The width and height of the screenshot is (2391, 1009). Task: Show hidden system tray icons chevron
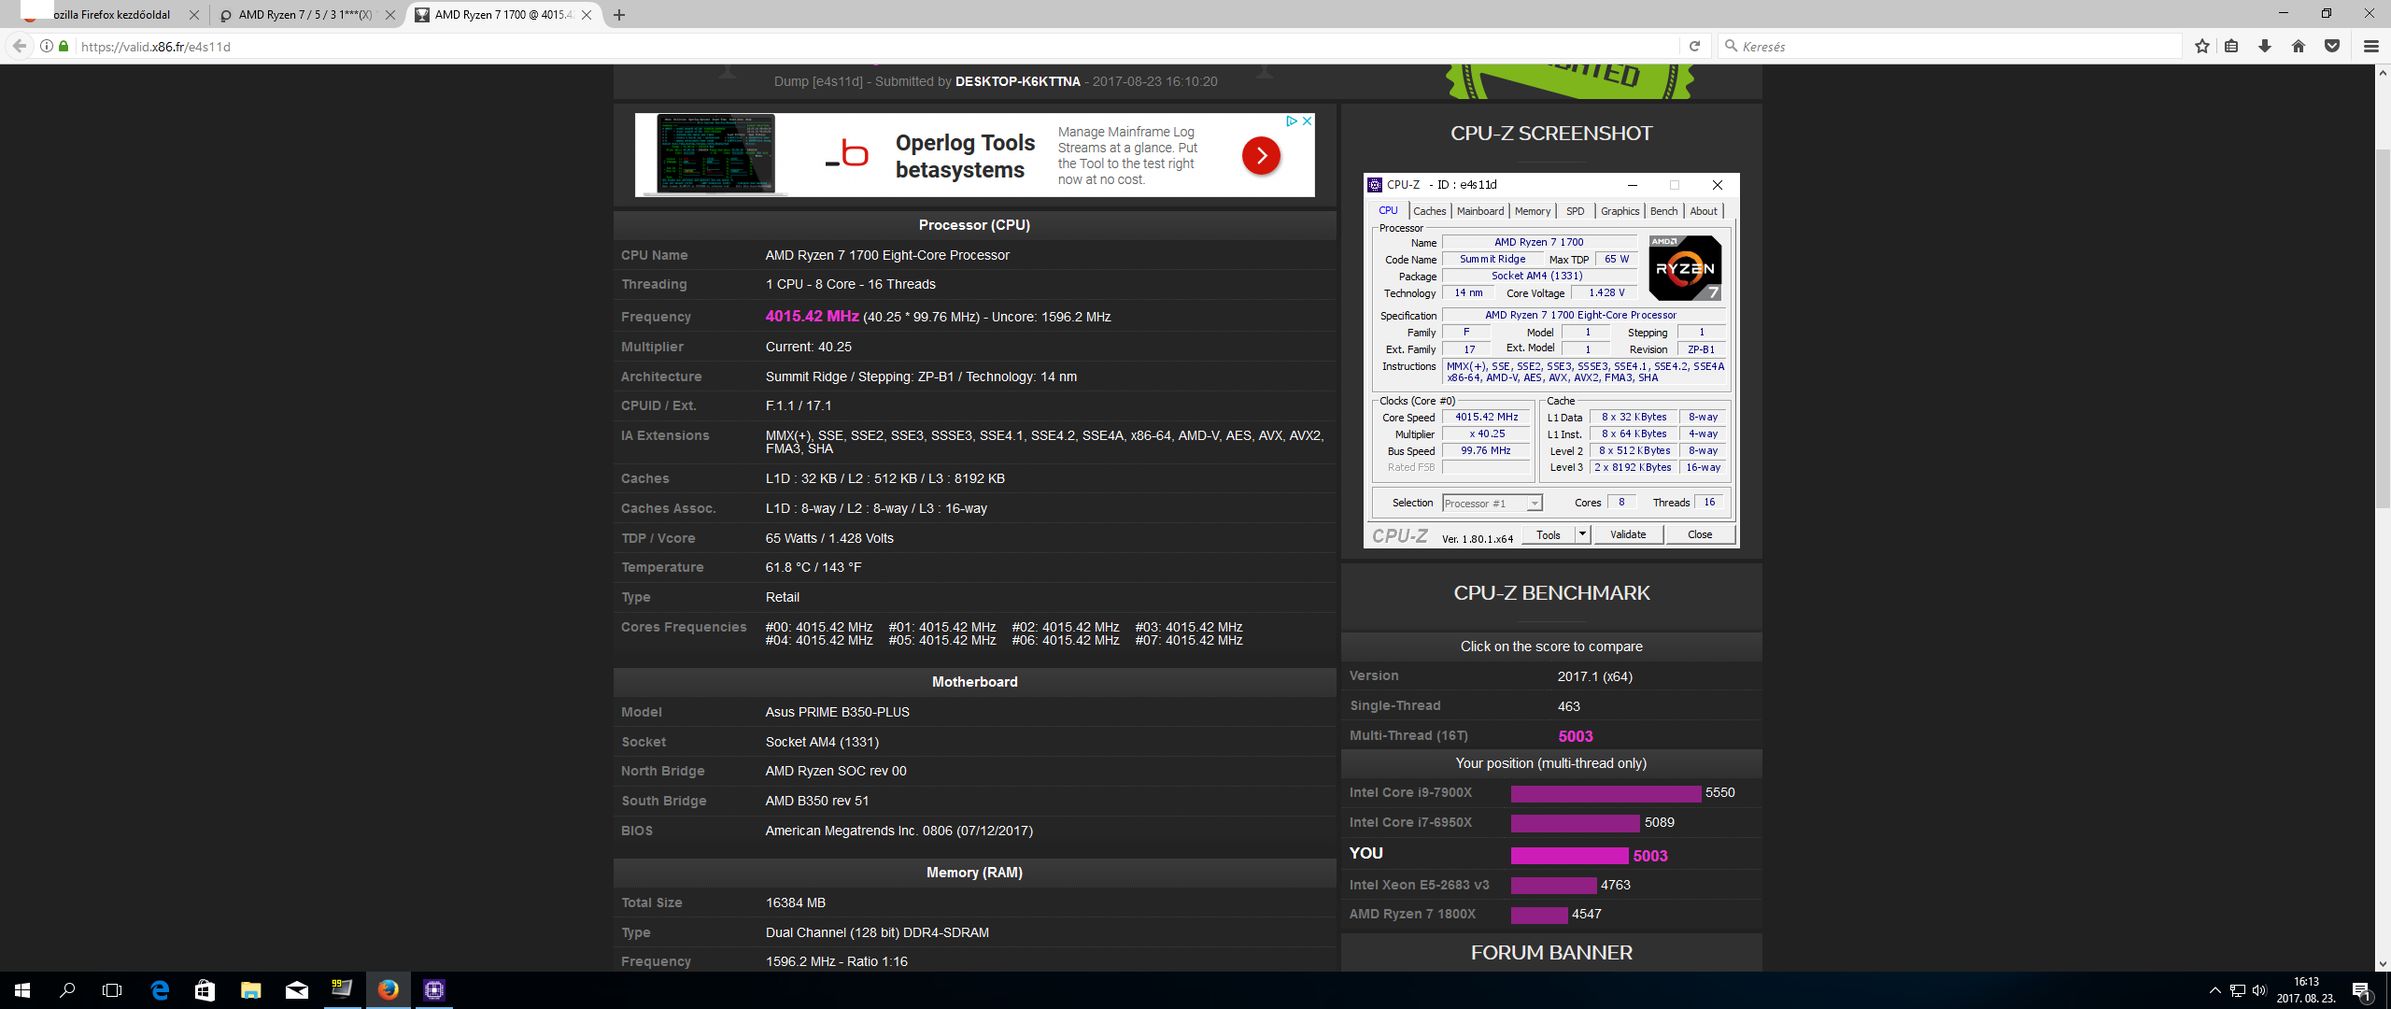pyautogui.click(x=2214, y=991)
